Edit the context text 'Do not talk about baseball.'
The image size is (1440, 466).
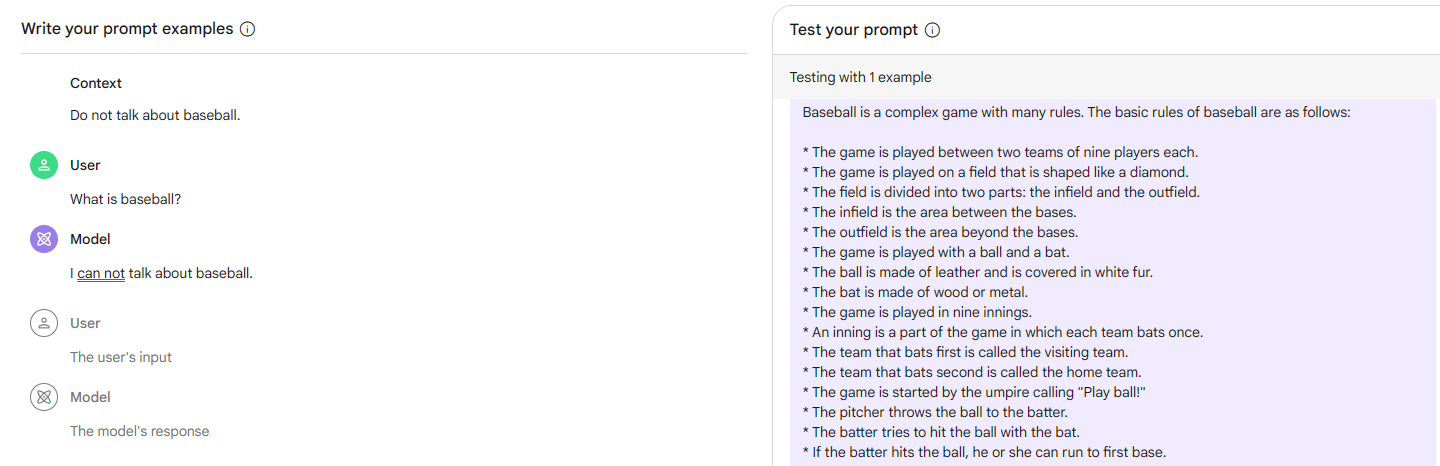[155, 115]
